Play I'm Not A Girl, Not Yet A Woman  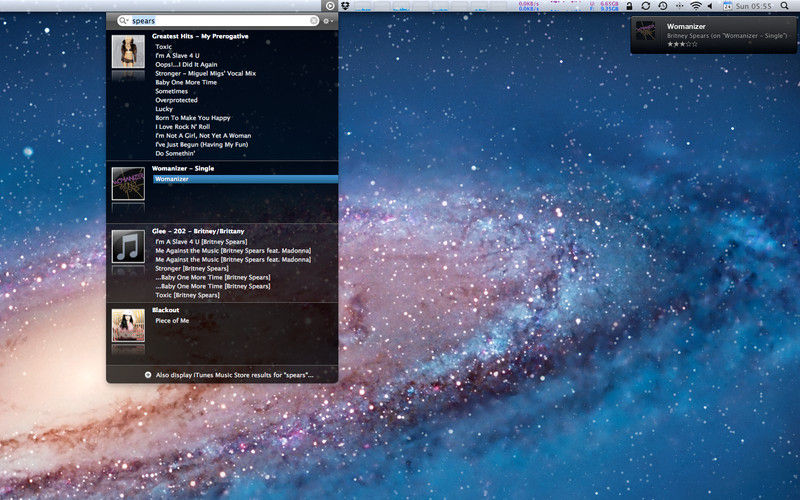click(203, 136)
